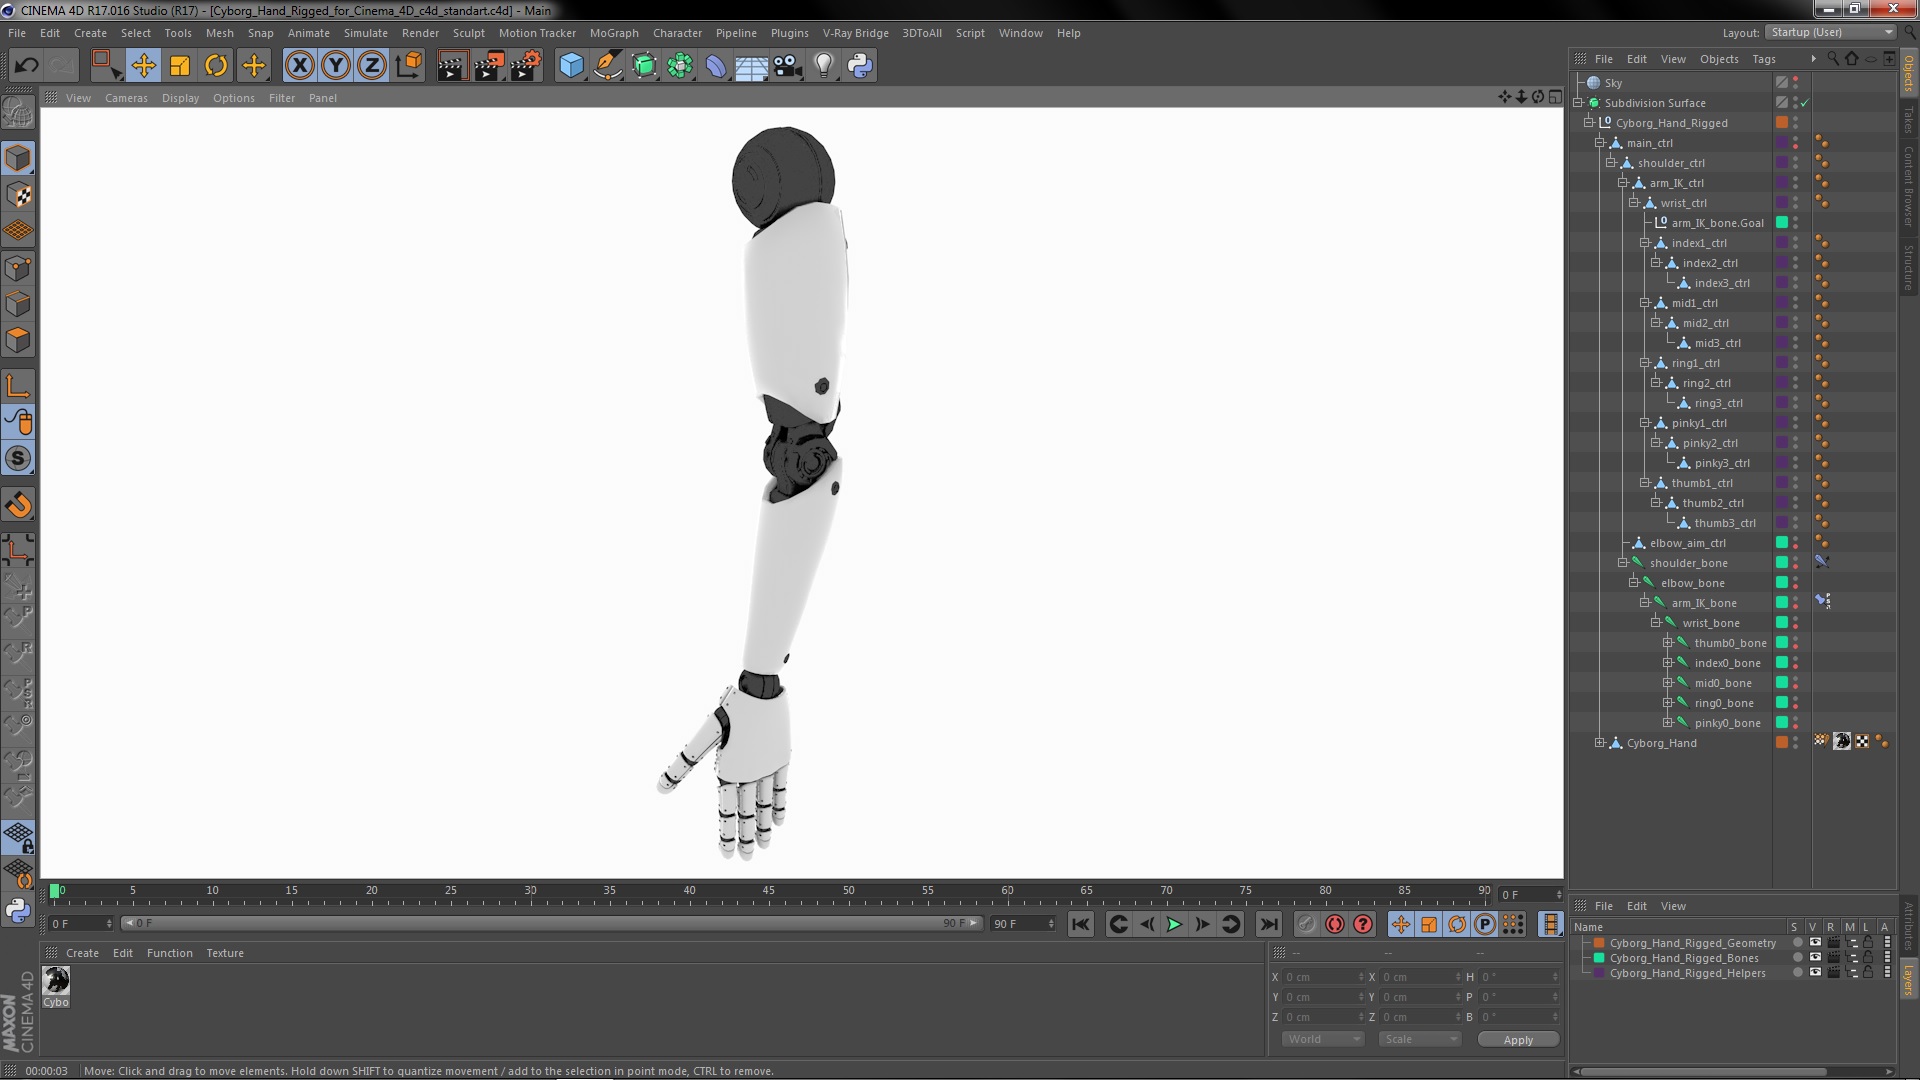Open the Layout dropdown Startup (User)

(1831, 32)
